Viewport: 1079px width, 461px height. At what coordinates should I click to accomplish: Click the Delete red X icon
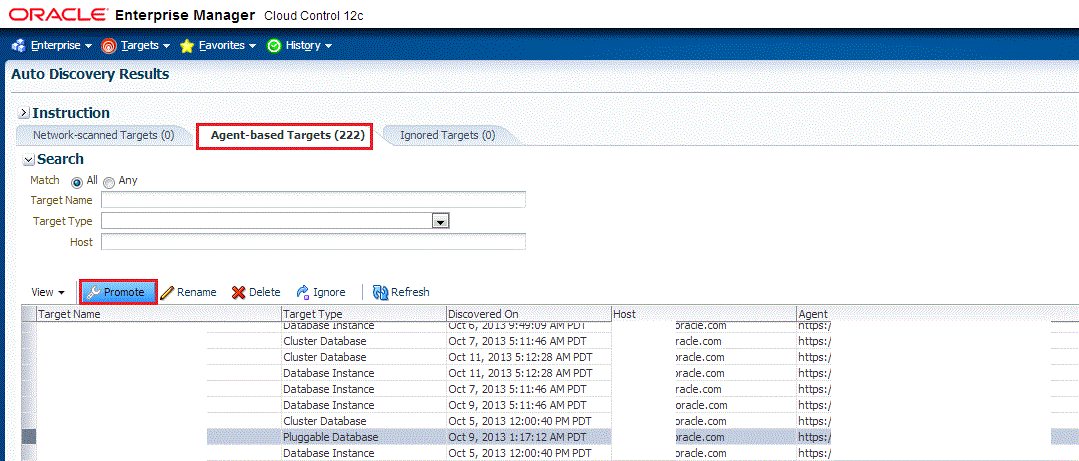(x=239, y=292)
